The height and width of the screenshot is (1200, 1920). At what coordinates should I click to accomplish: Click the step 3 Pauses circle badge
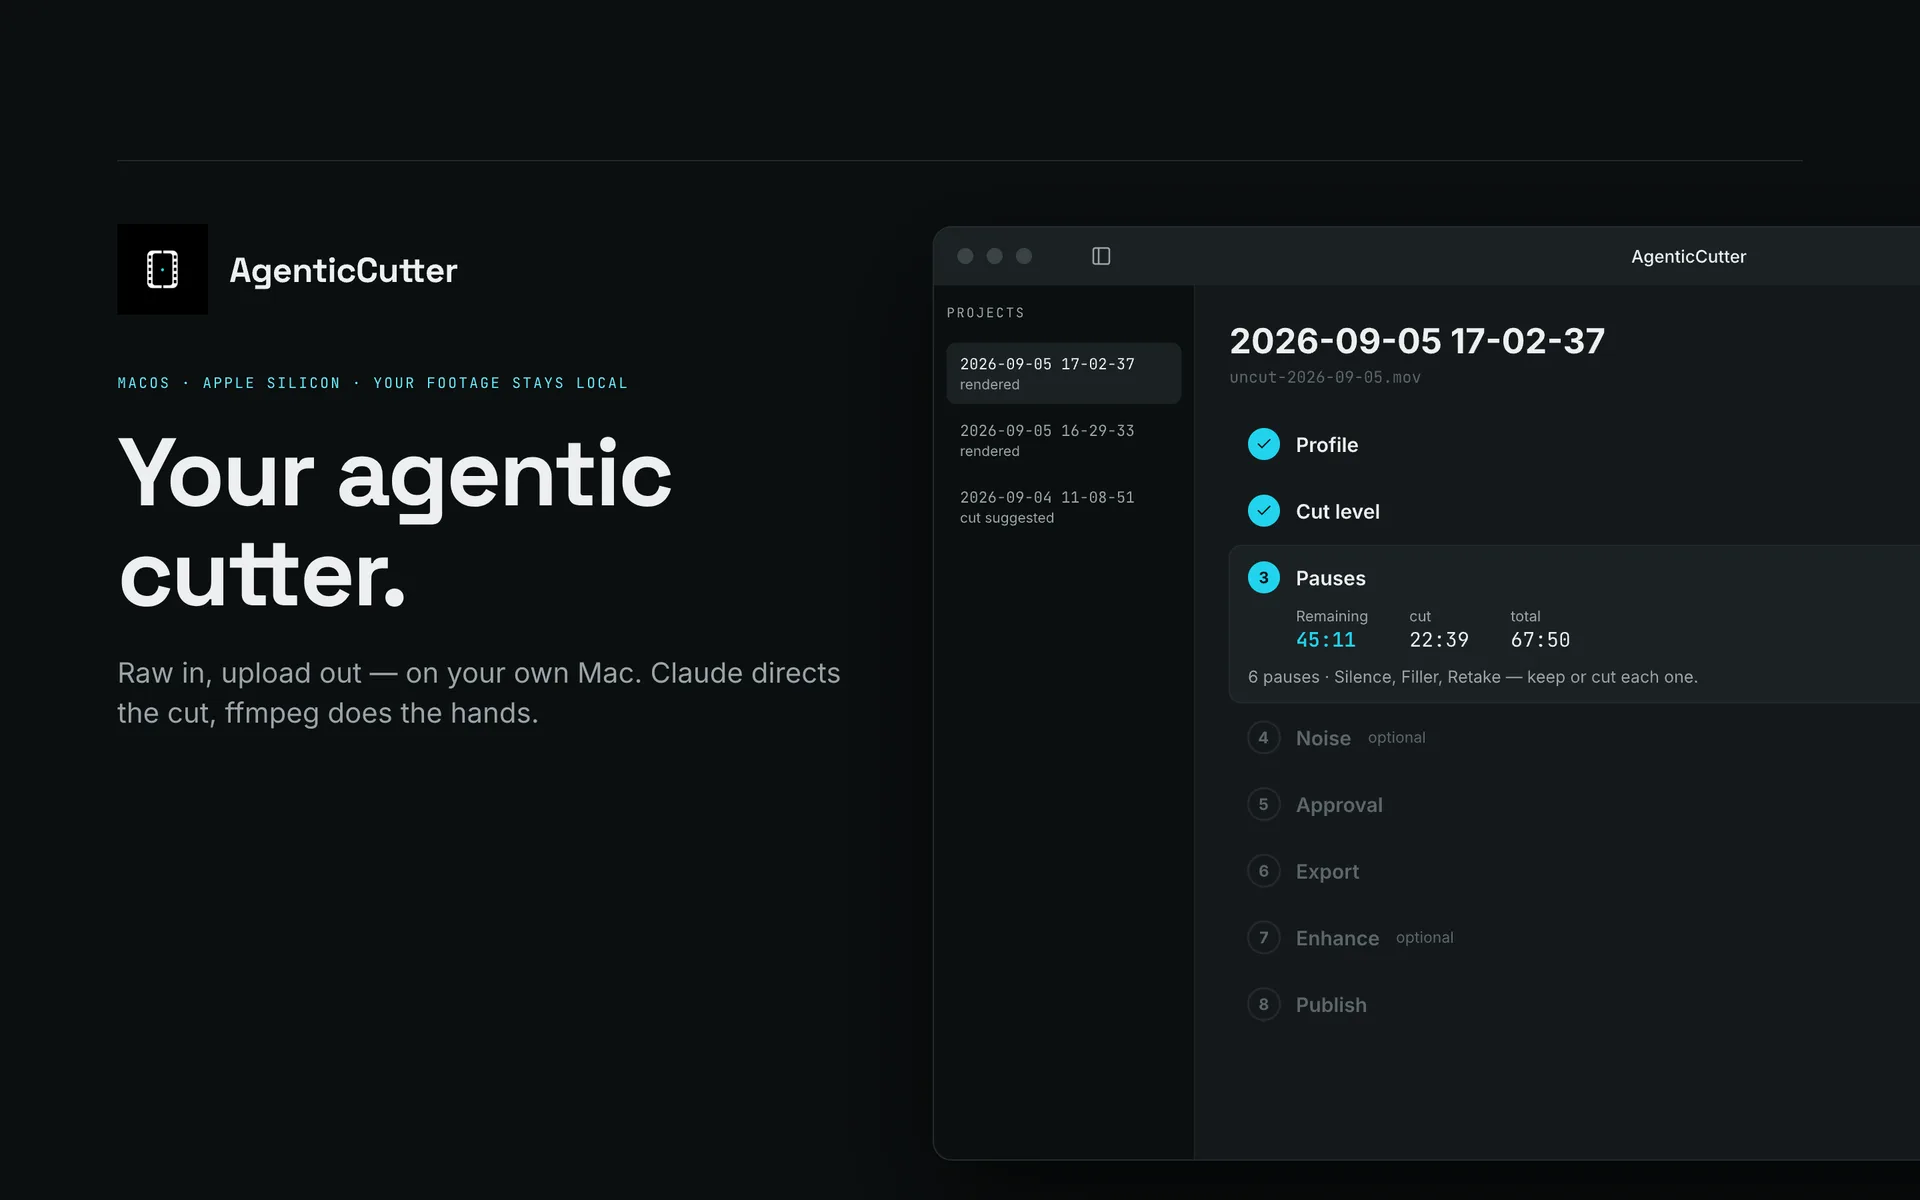tap(1263, 578)
